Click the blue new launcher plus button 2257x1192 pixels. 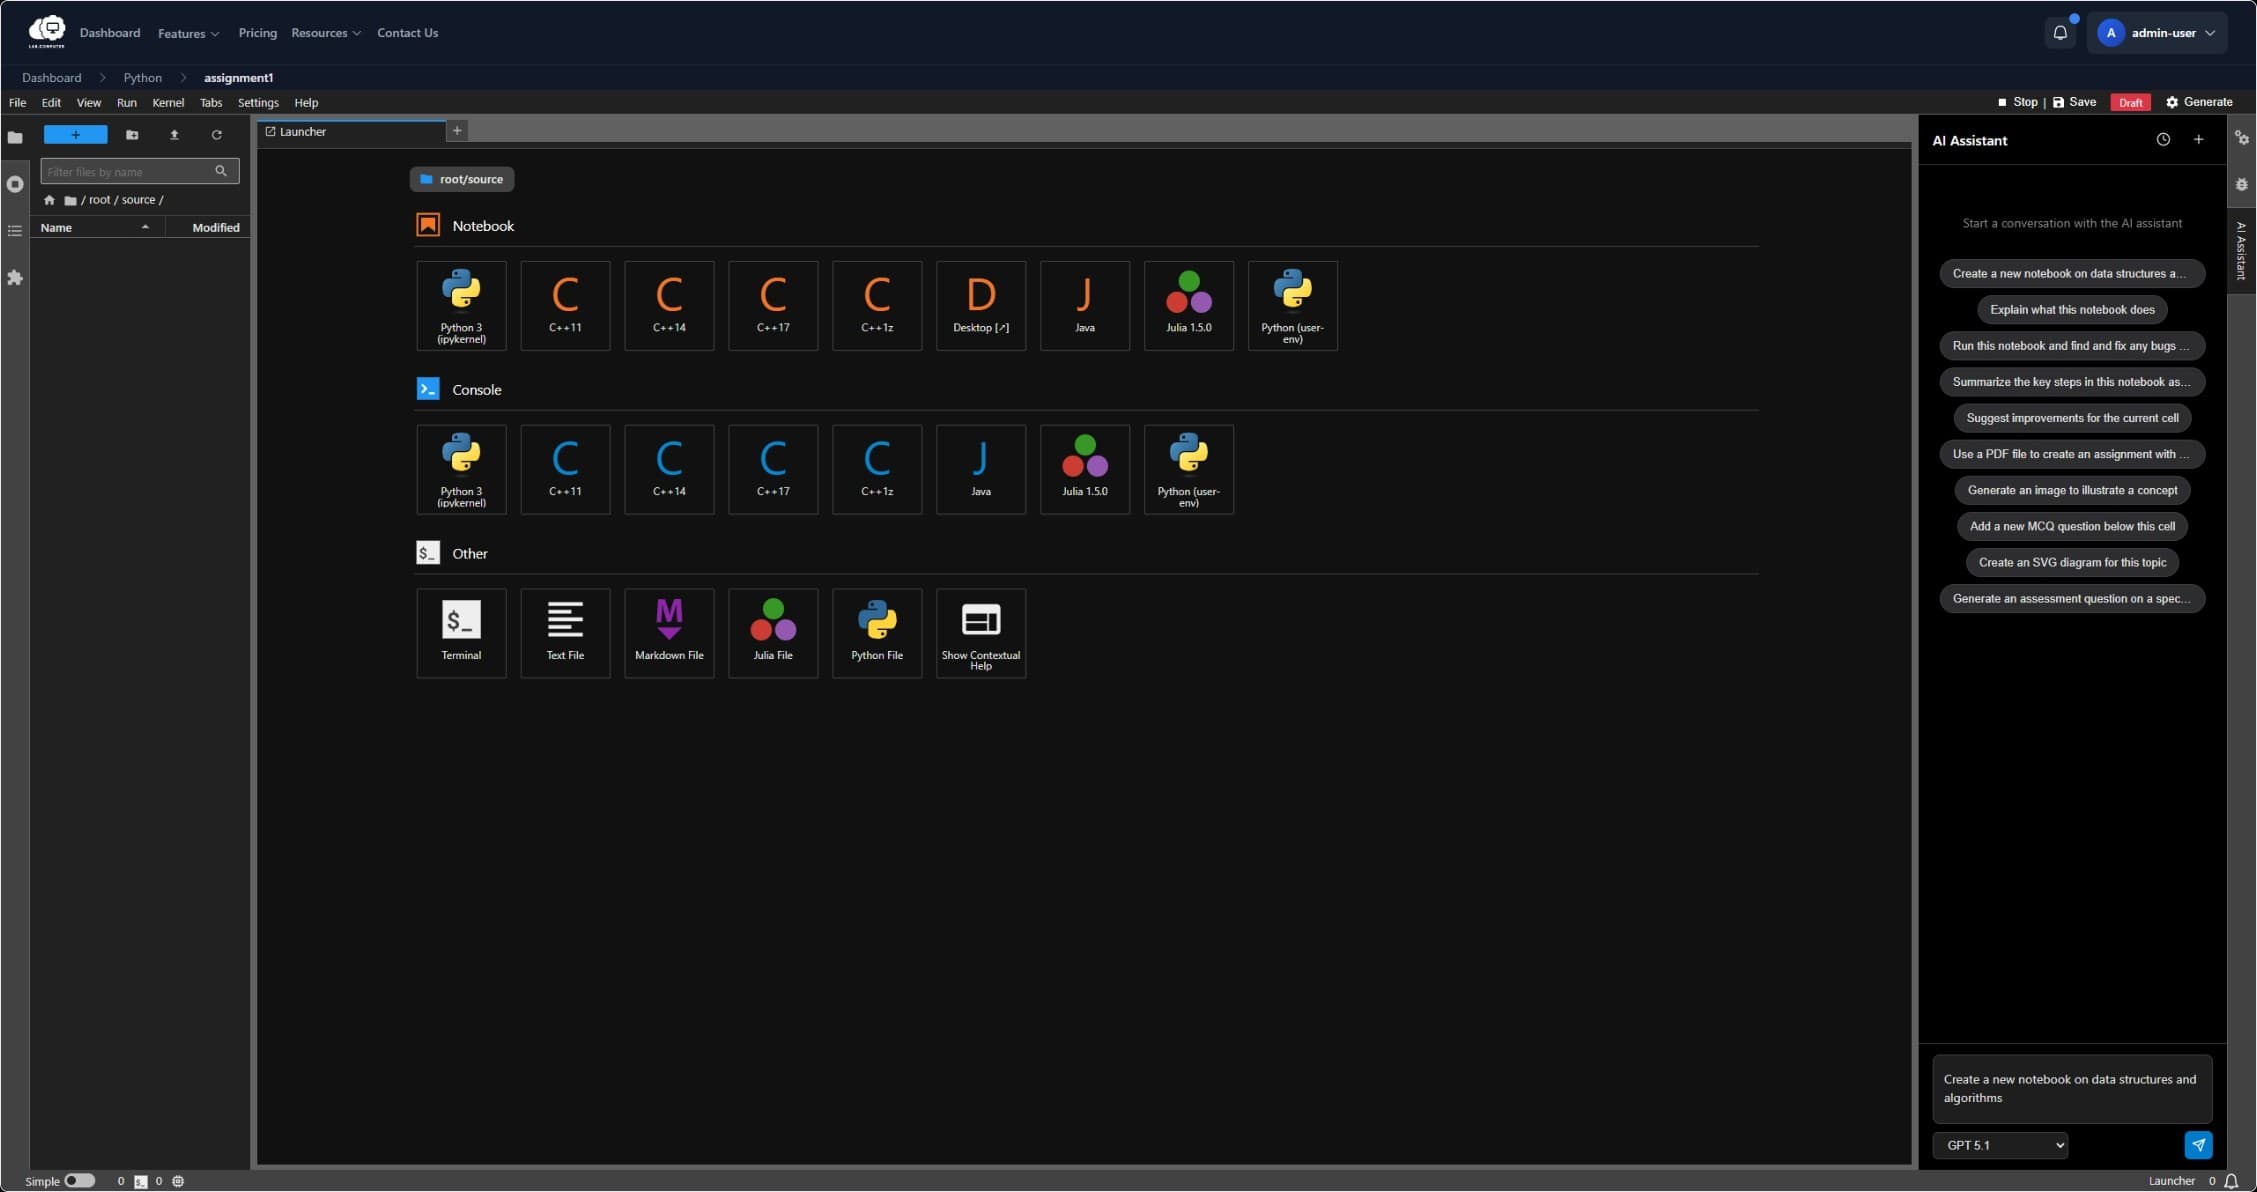tap(75, 135)
